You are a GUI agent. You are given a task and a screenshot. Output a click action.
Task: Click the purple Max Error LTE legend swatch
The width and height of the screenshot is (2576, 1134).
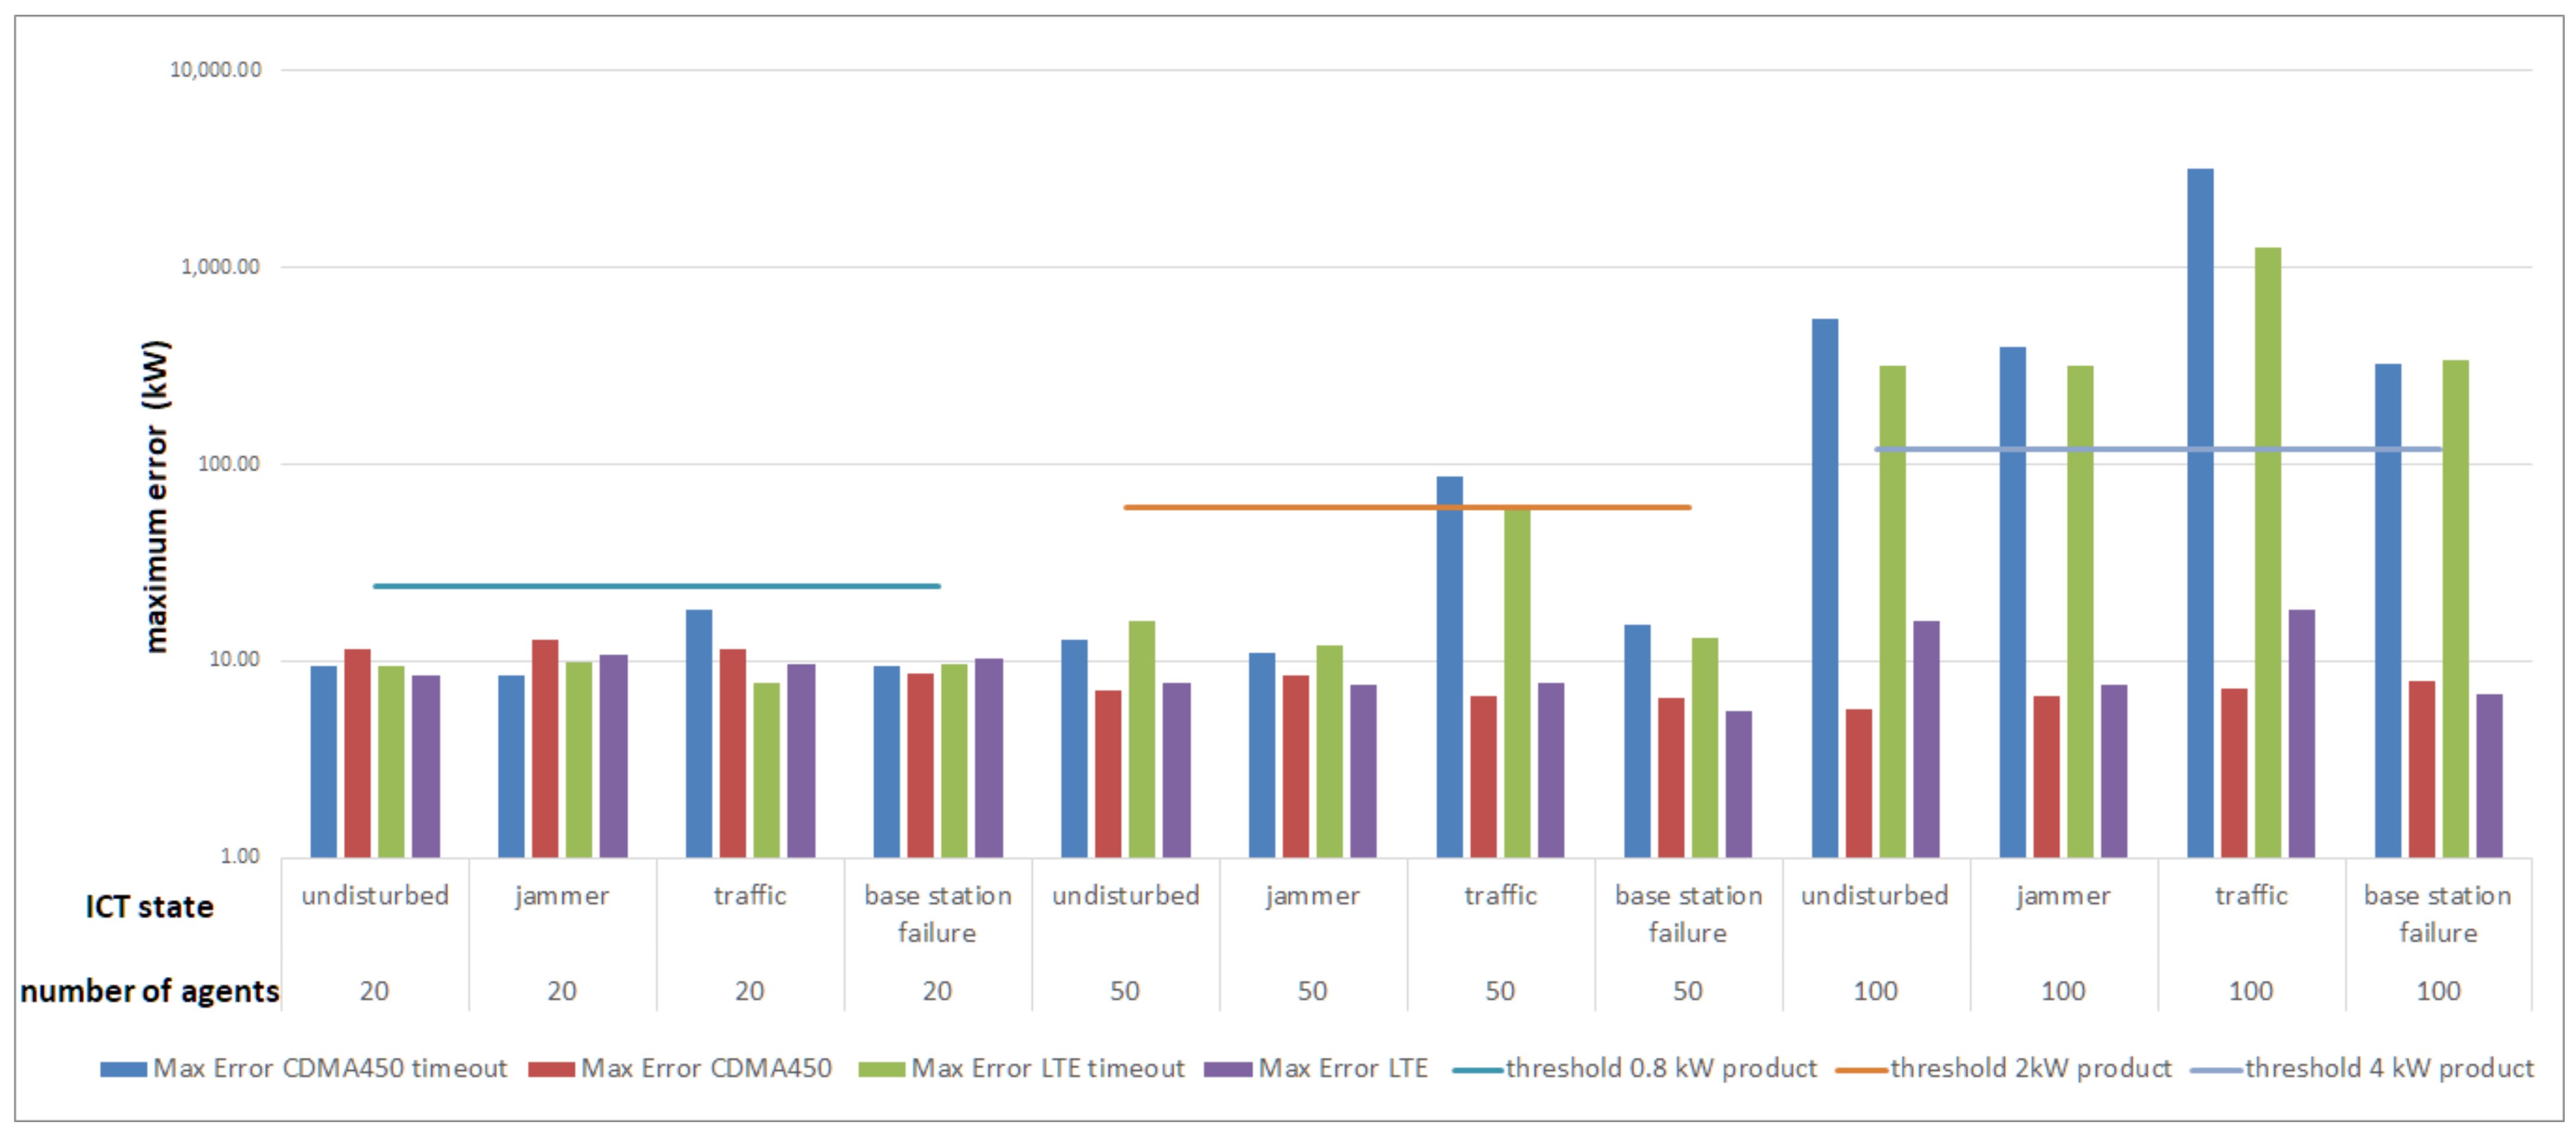1228,1069
